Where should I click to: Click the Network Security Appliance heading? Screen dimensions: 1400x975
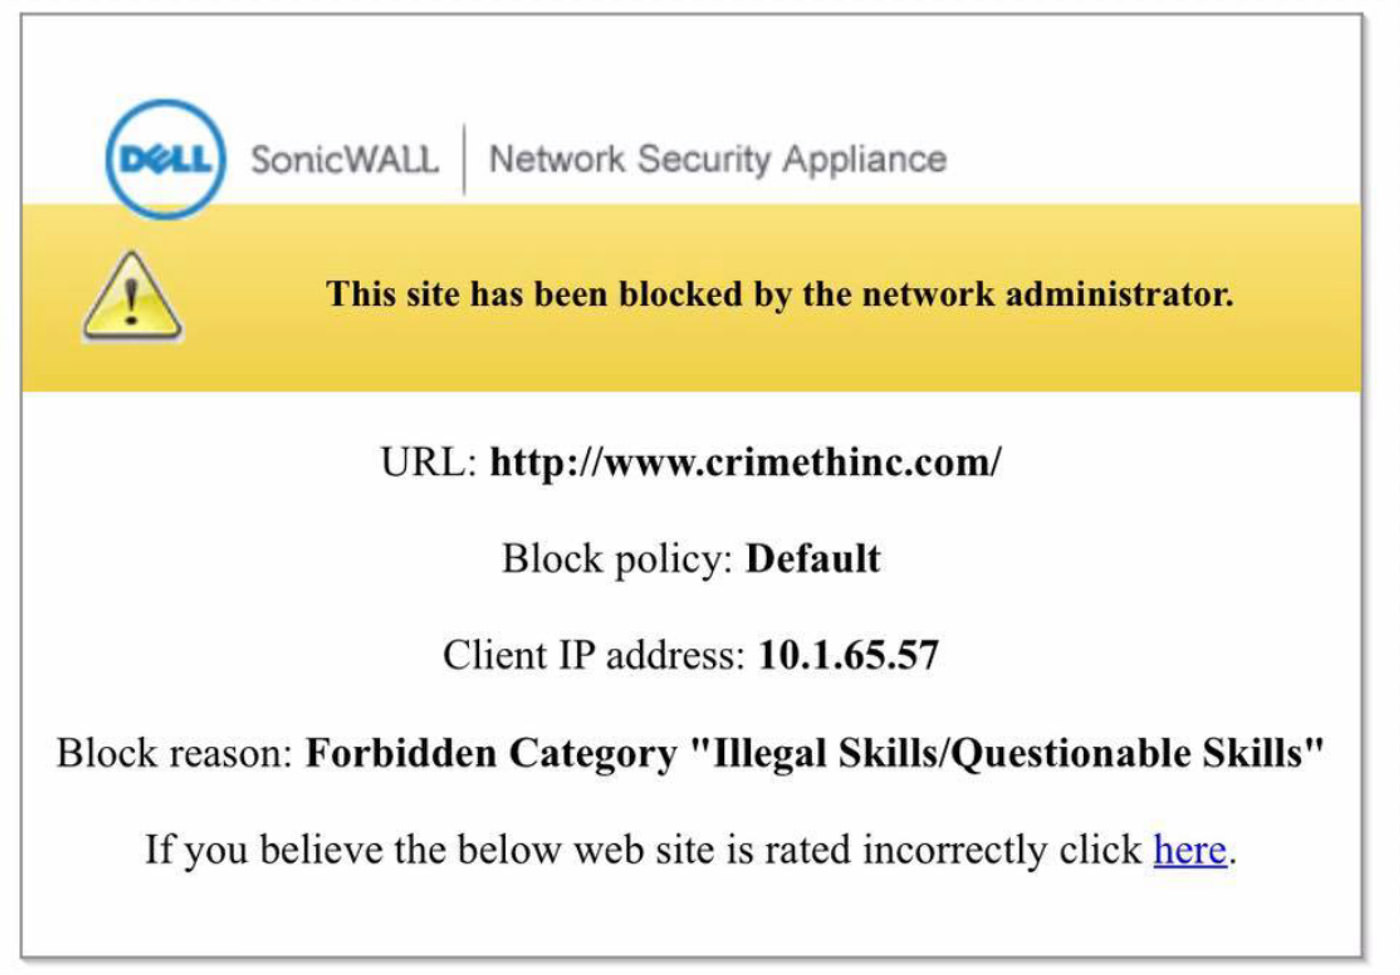pos(717,159)
